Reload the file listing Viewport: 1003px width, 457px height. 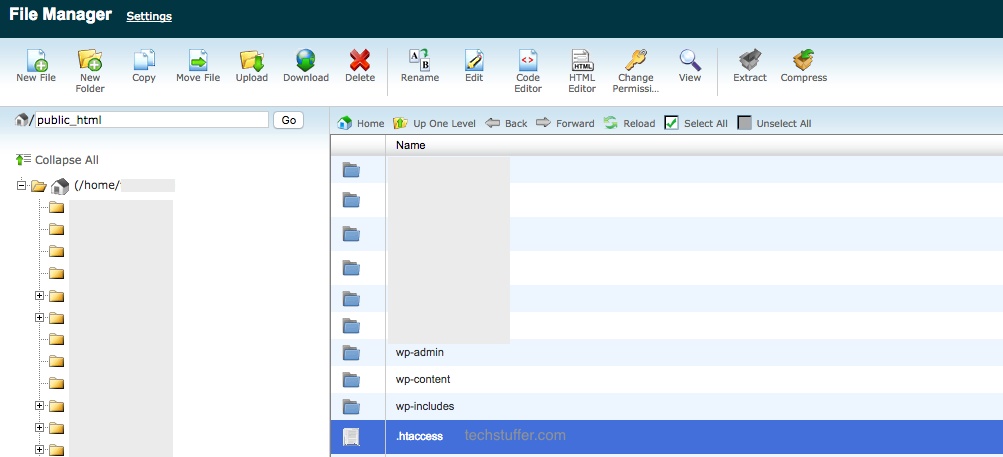click(x=629, y=123)
